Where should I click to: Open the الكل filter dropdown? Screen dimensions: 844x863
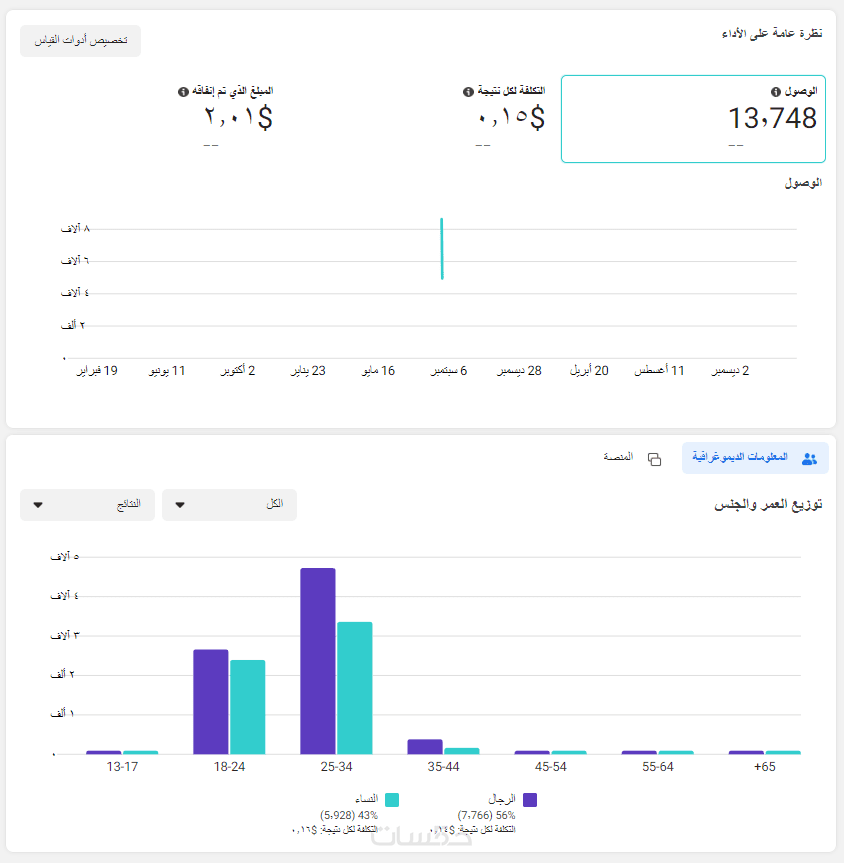click(x=229, y=505)
